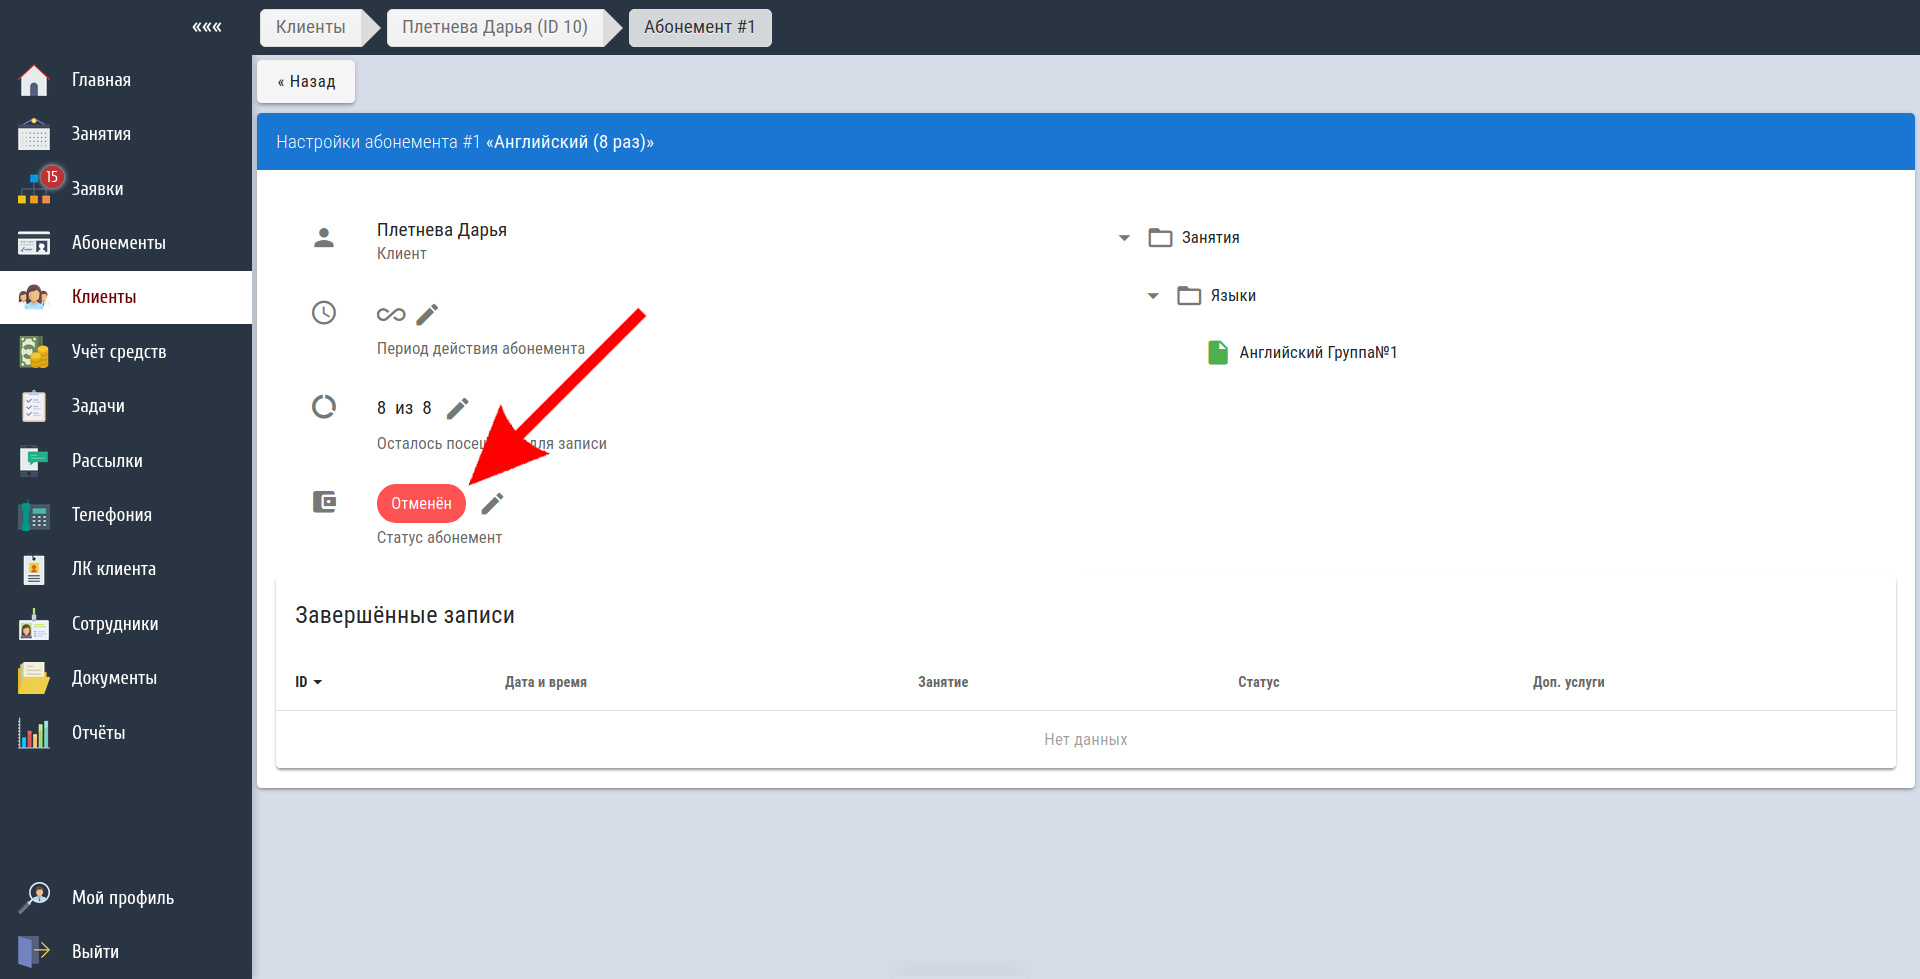Screen dimensions: 1920x979
Task: Click the infinity period value
Action: (x=391, y=315)
